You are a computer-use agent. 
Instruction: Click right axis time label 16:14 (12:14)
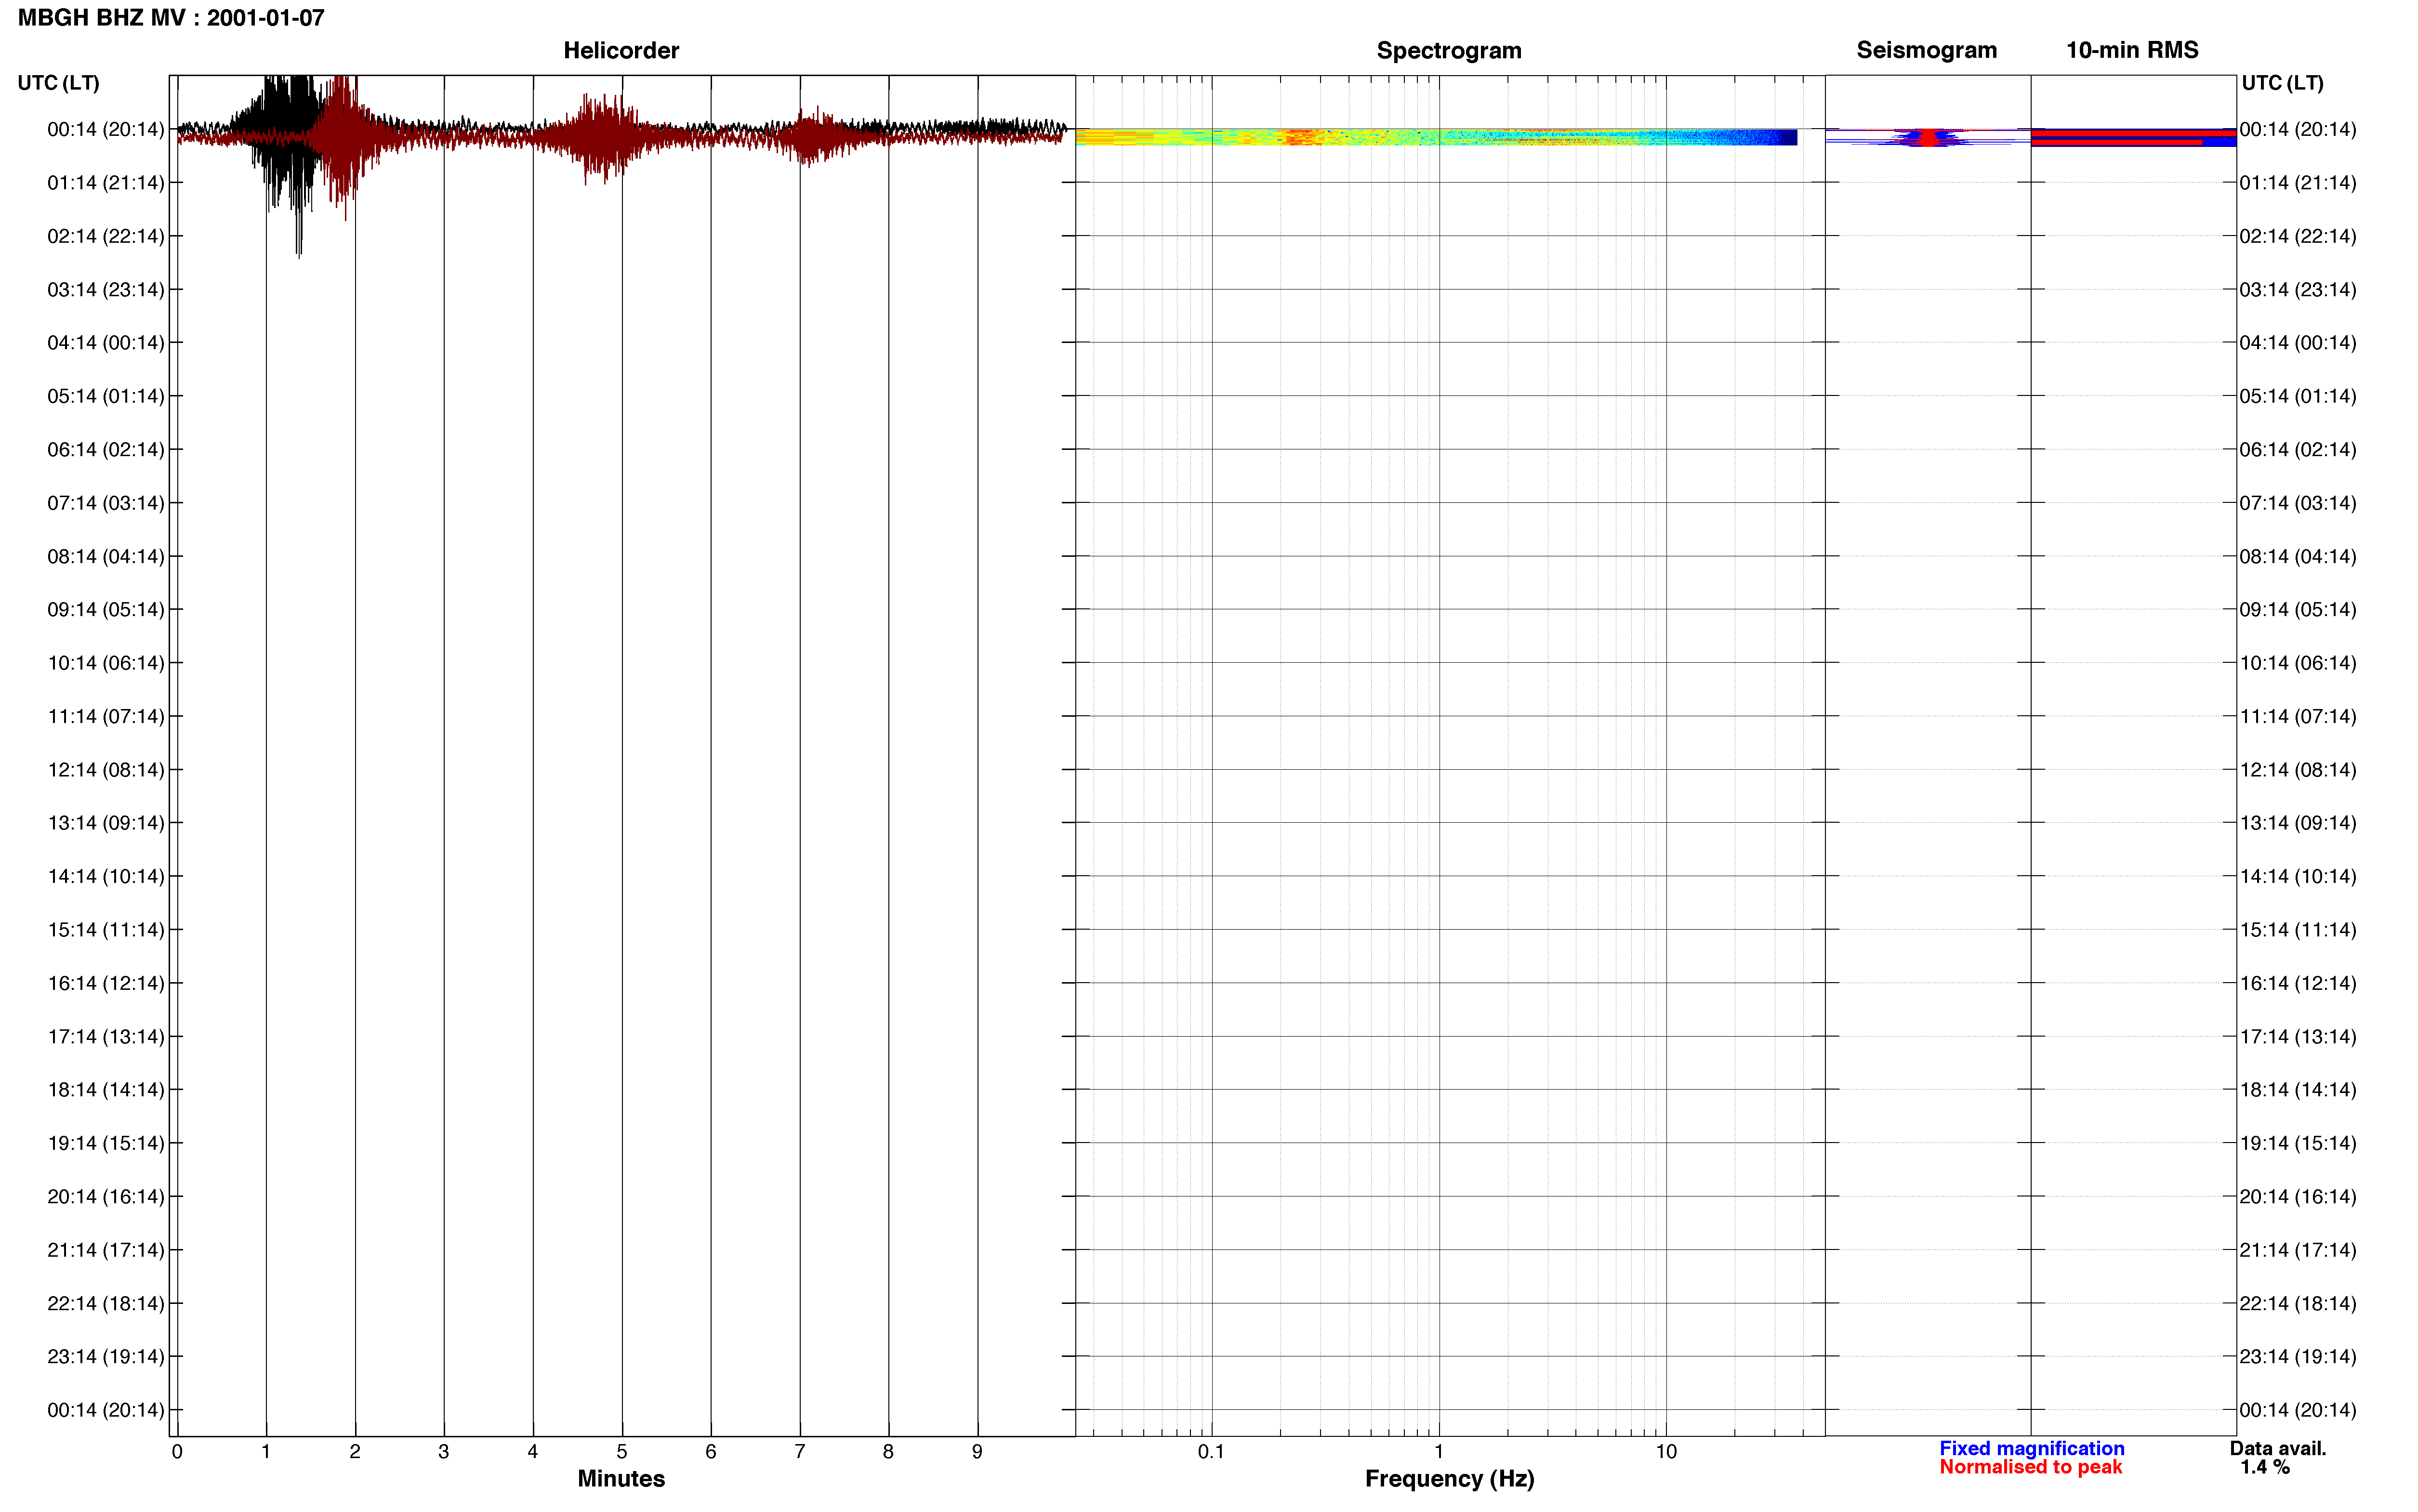tap(2298, 983)
